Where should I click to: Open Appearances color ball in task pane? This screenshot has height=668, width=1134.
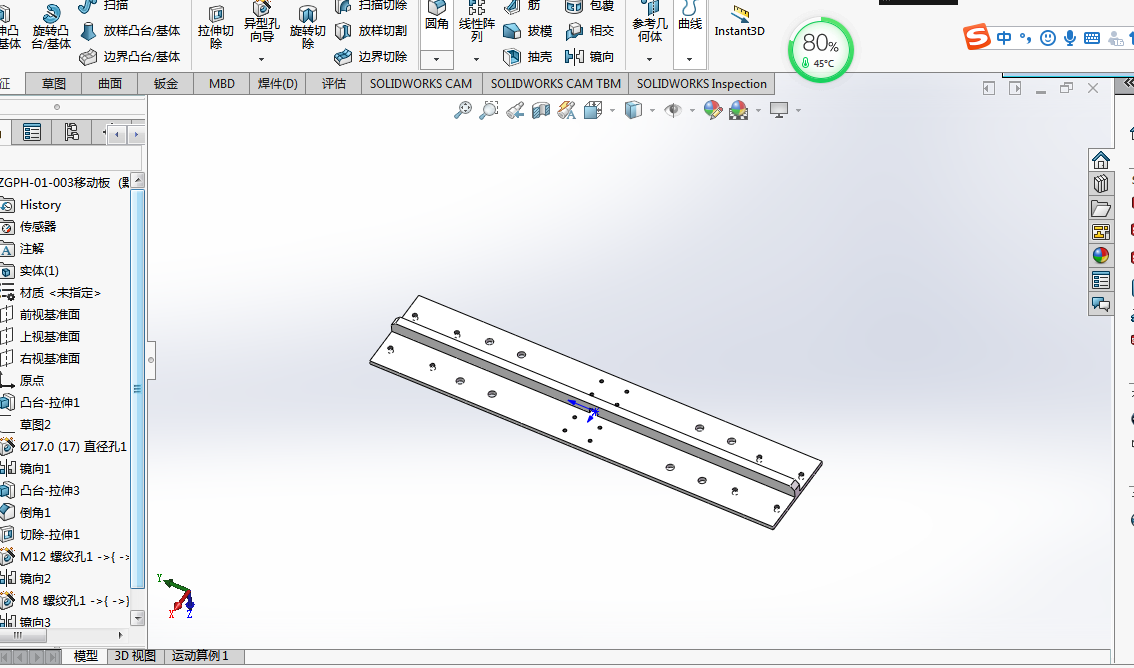pyautogui.click(x=1101, y=256)
